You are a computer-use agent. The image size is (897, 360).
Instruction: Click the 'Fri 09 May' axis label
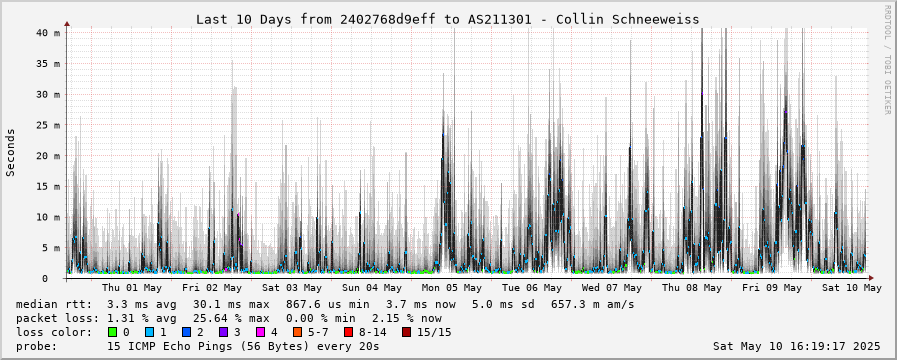pyautogui.click(x=772, y=288)
